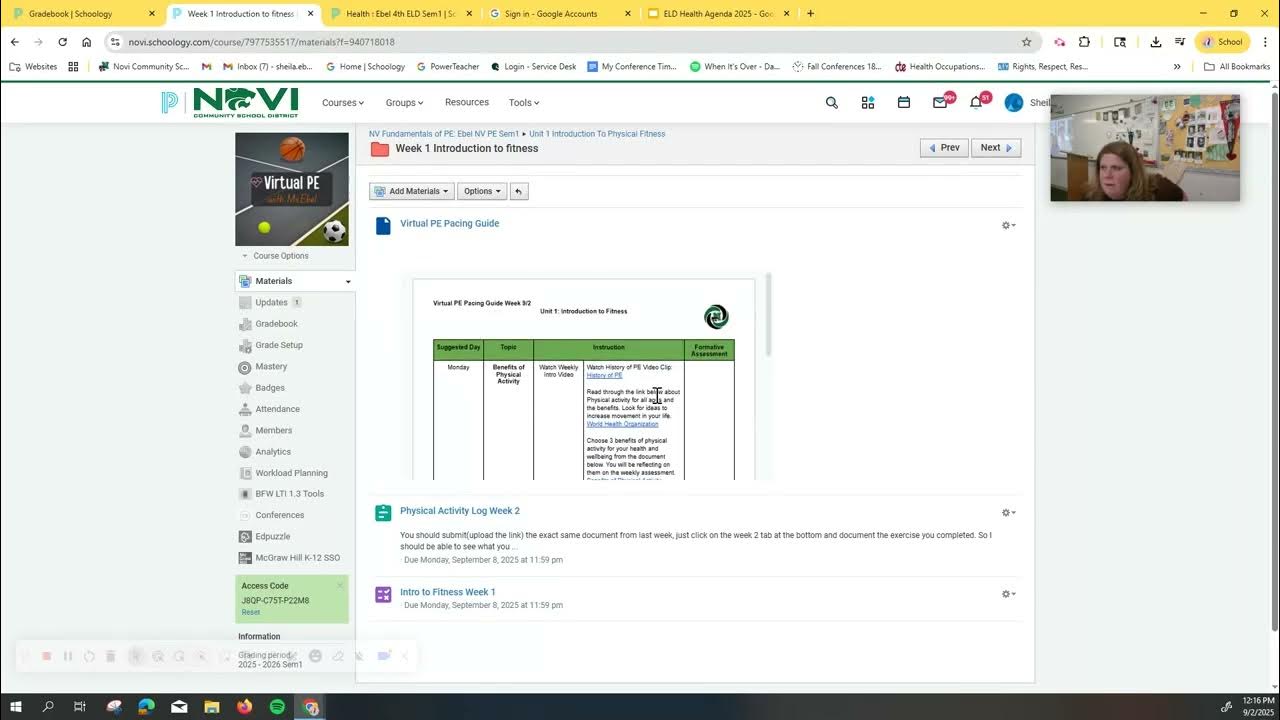Screen dimensions: 1280x720
Task: Open All Bookmarks folder
Action: [x=1237, y=67]
